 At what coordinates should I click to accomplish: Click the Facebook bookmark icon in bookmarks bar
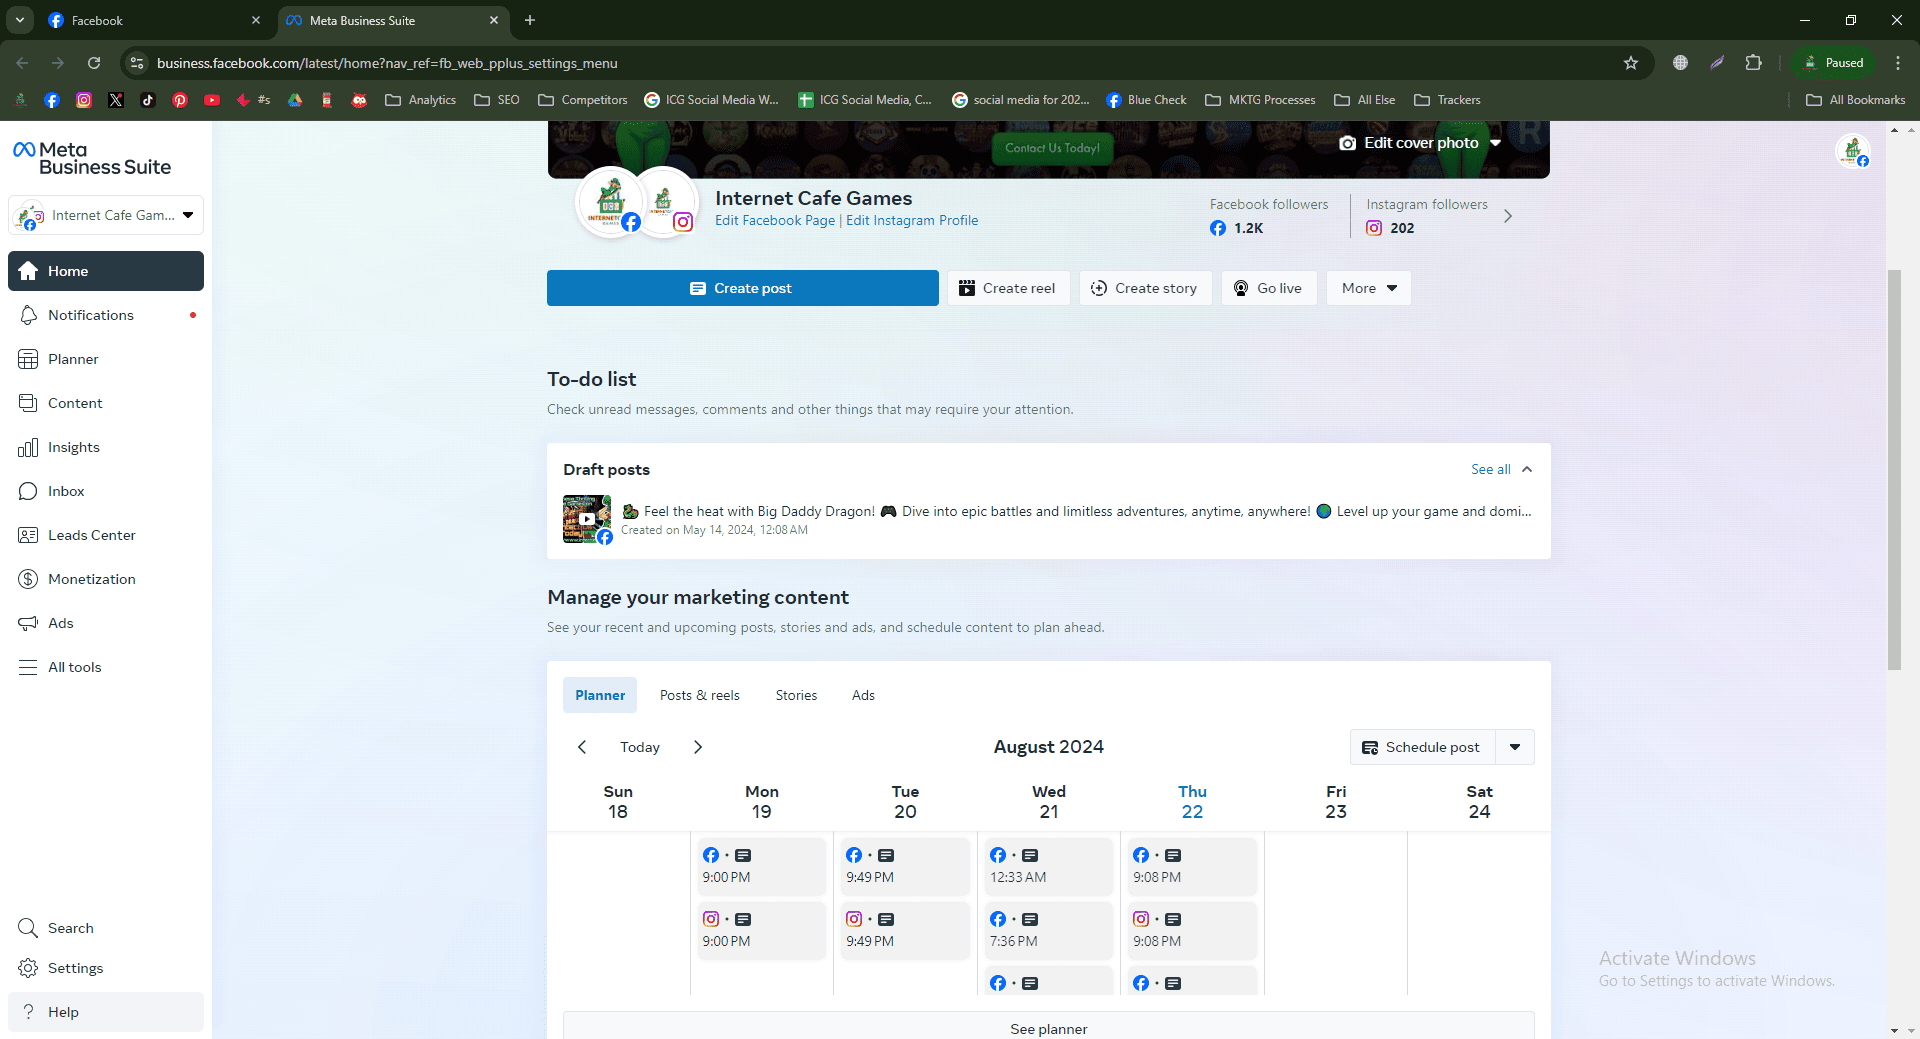pos(52,100)
